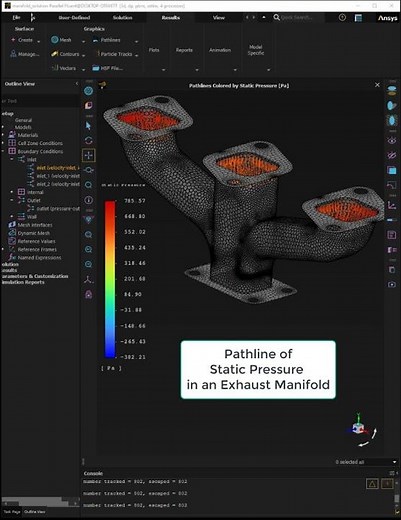Open the Particle Tracks dropdown arrow
Viewport: 401px width, 520px height.
[x=137, y=56]
